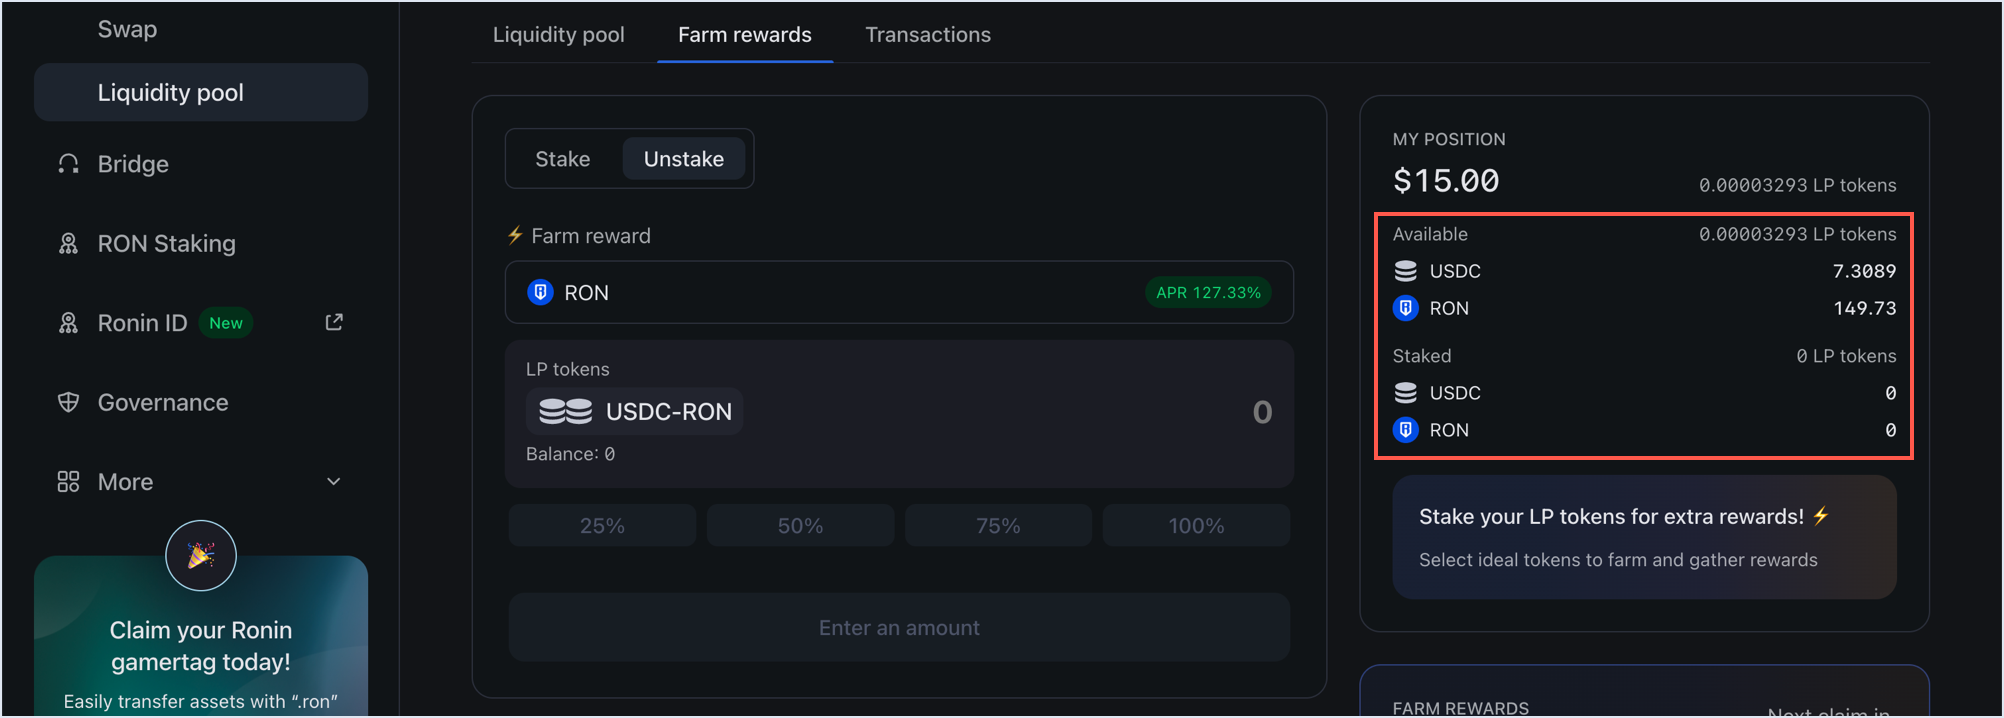Select the 100% amount button
Viewport: 2004px width, 718px height.
(x=1195, y=524)
